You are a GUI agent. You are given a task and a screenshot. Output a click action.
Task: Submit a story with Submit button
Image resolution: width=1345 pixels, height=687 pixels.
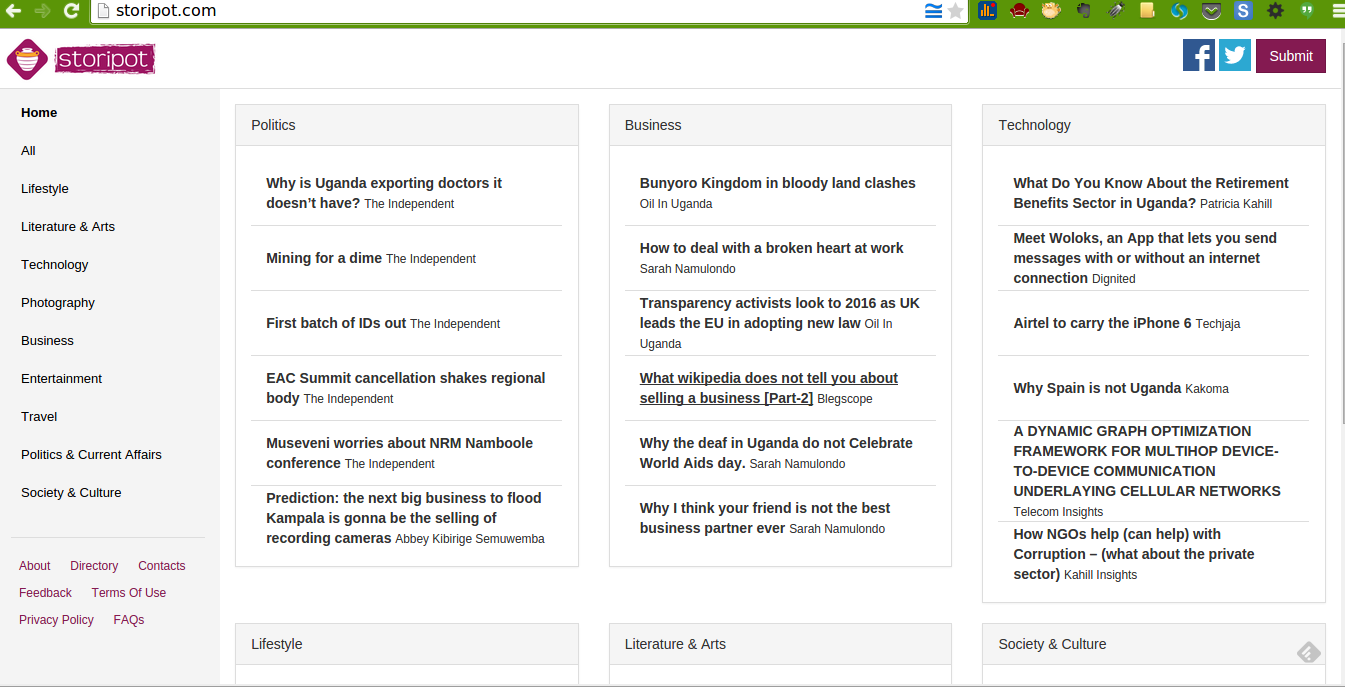click(x=1291, y=56)
